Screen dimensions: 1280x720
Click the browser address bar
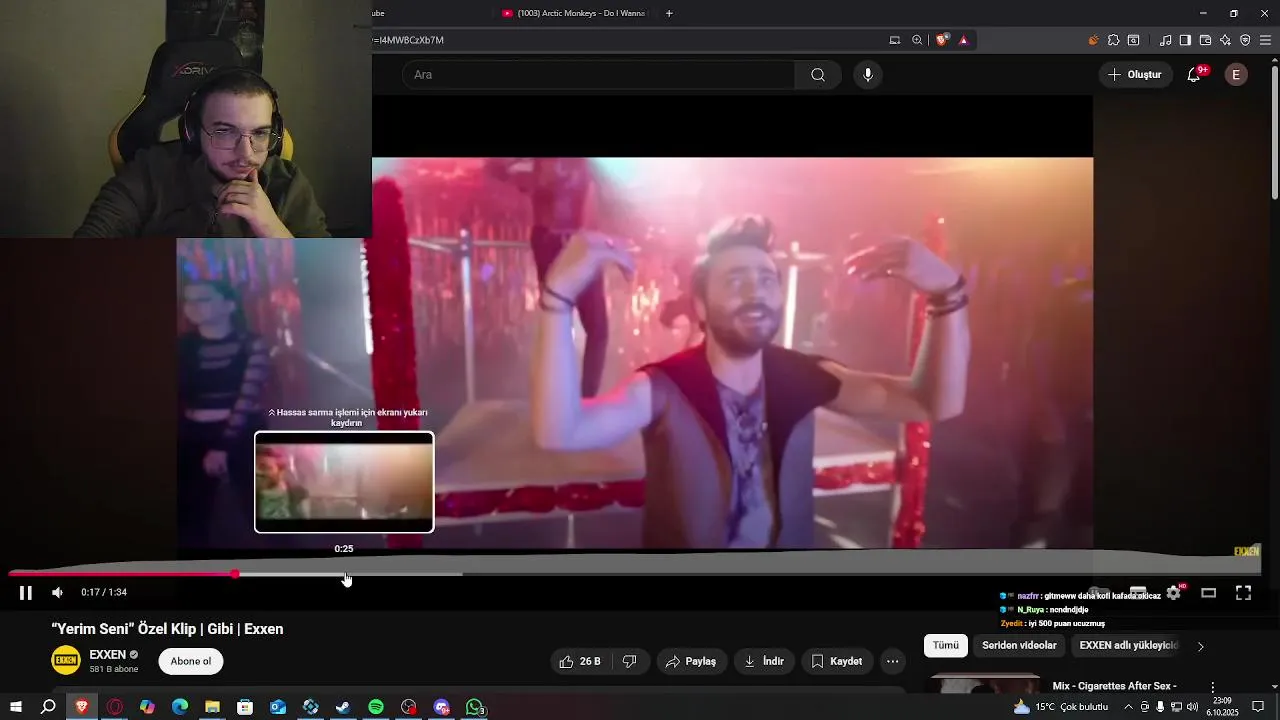(x=630, y=40)
